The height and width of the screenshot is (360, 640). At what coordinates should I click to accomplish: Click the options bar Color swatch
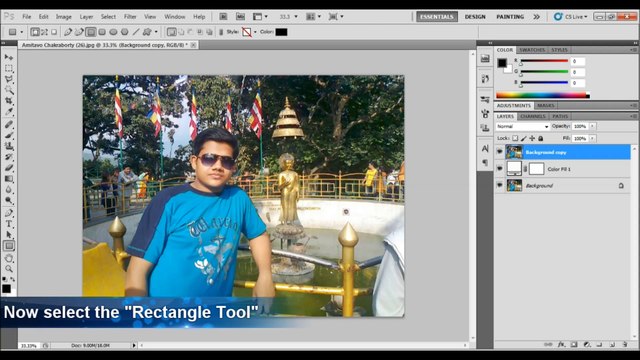pyautogui.click(x=281, y=32)
